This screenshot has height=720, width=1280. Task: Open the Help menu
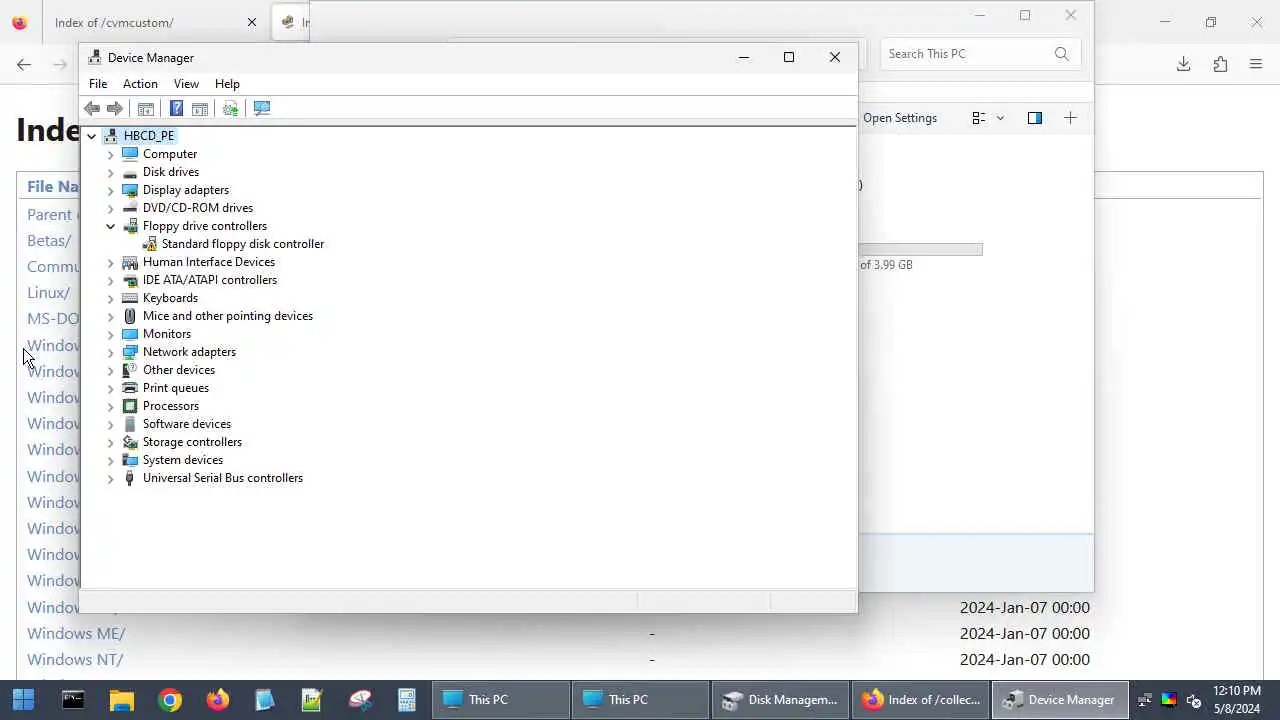click(227, 84)
